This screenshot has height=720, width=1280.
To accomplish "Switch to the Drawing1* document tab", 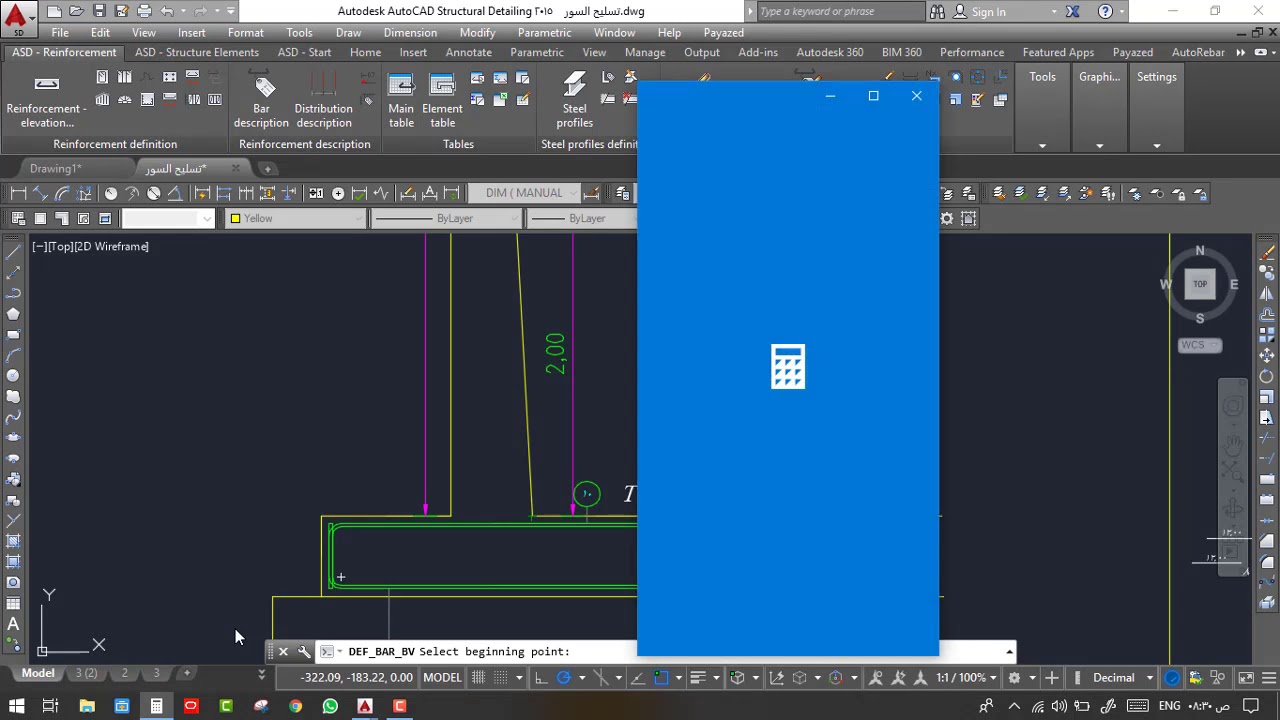I will [56, 169].
